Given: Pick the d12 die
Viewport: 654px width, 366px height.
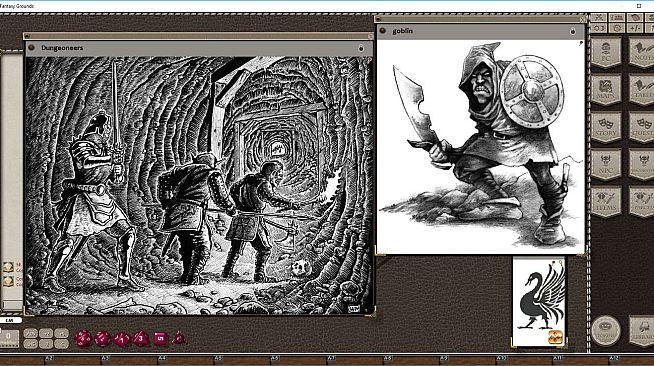Looking at the screenshot, I should pyautogui.click(x=102, y=338).
